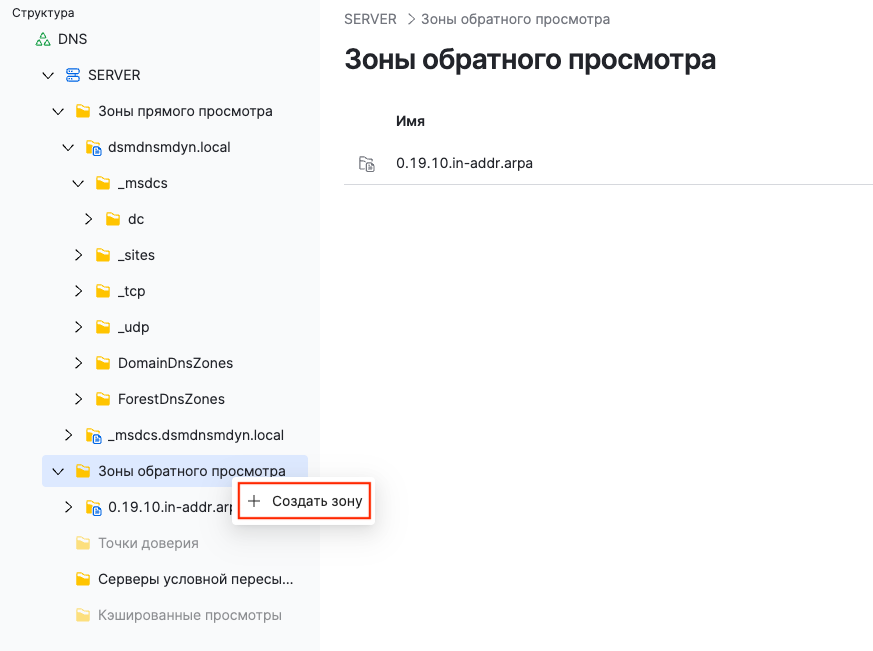Expand the _tcp folder node

click(79, 291)
